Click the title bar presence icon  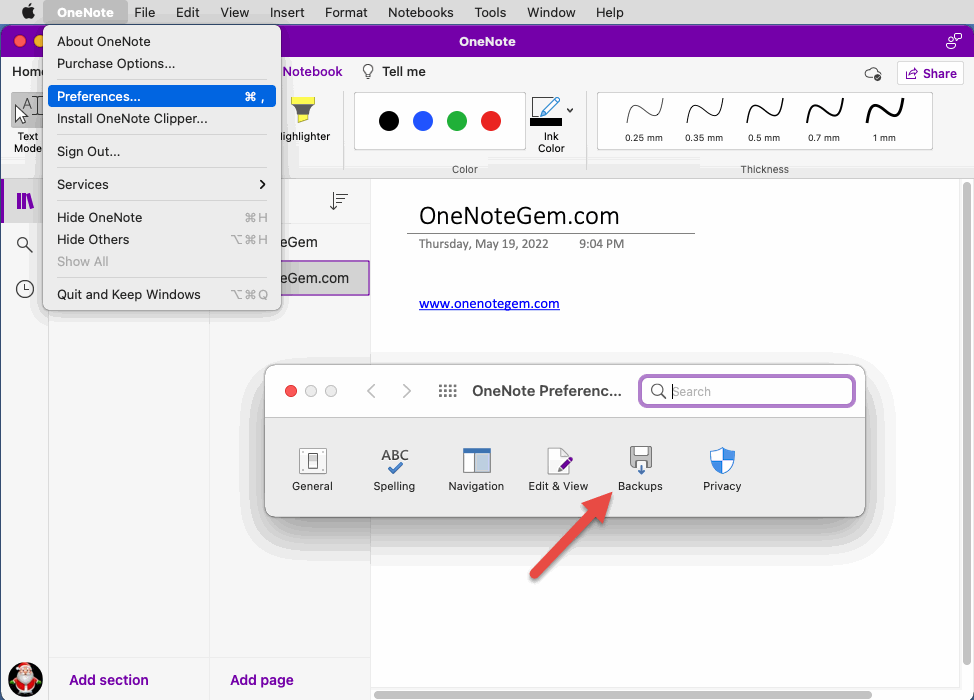tap(954, 41)
